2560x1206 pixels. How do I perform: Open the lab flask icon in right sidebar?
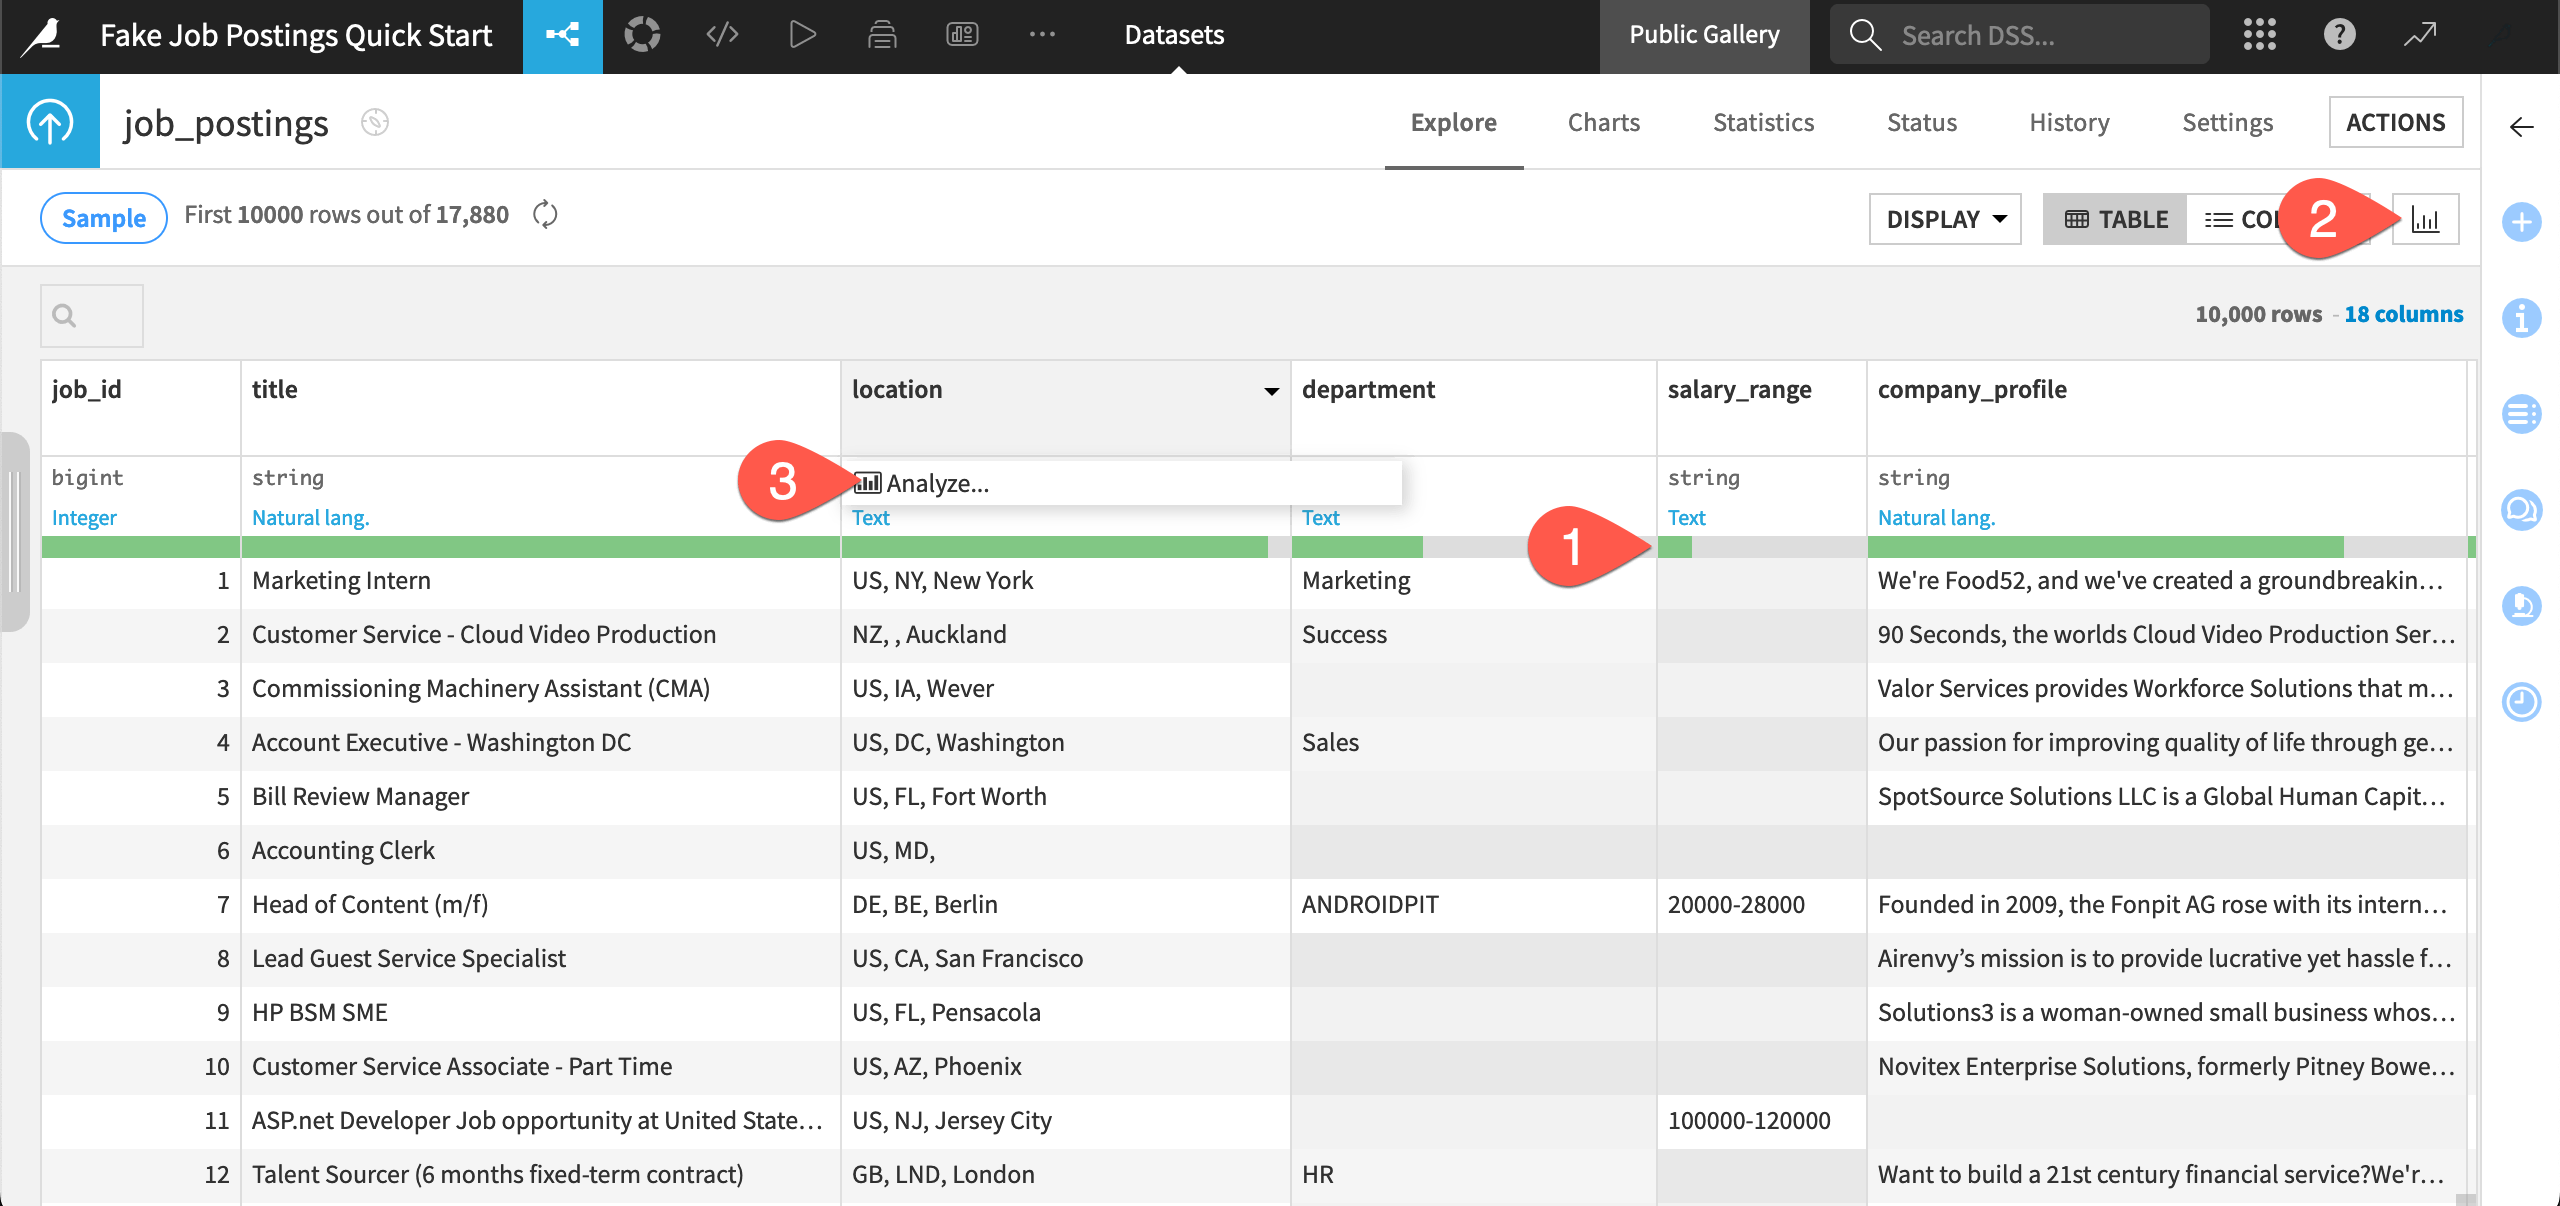[x=2521, y=606]
